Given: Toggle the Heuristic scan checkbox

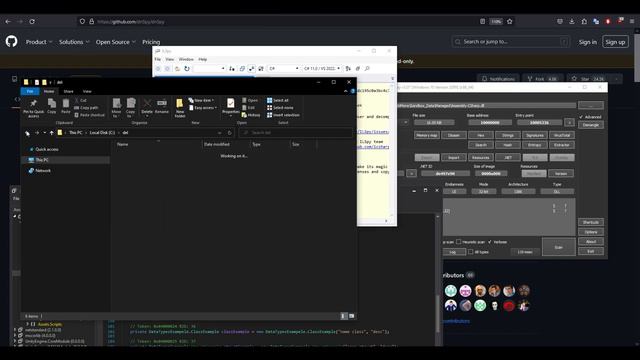Looking at the screenshot, I should (459, 242).
